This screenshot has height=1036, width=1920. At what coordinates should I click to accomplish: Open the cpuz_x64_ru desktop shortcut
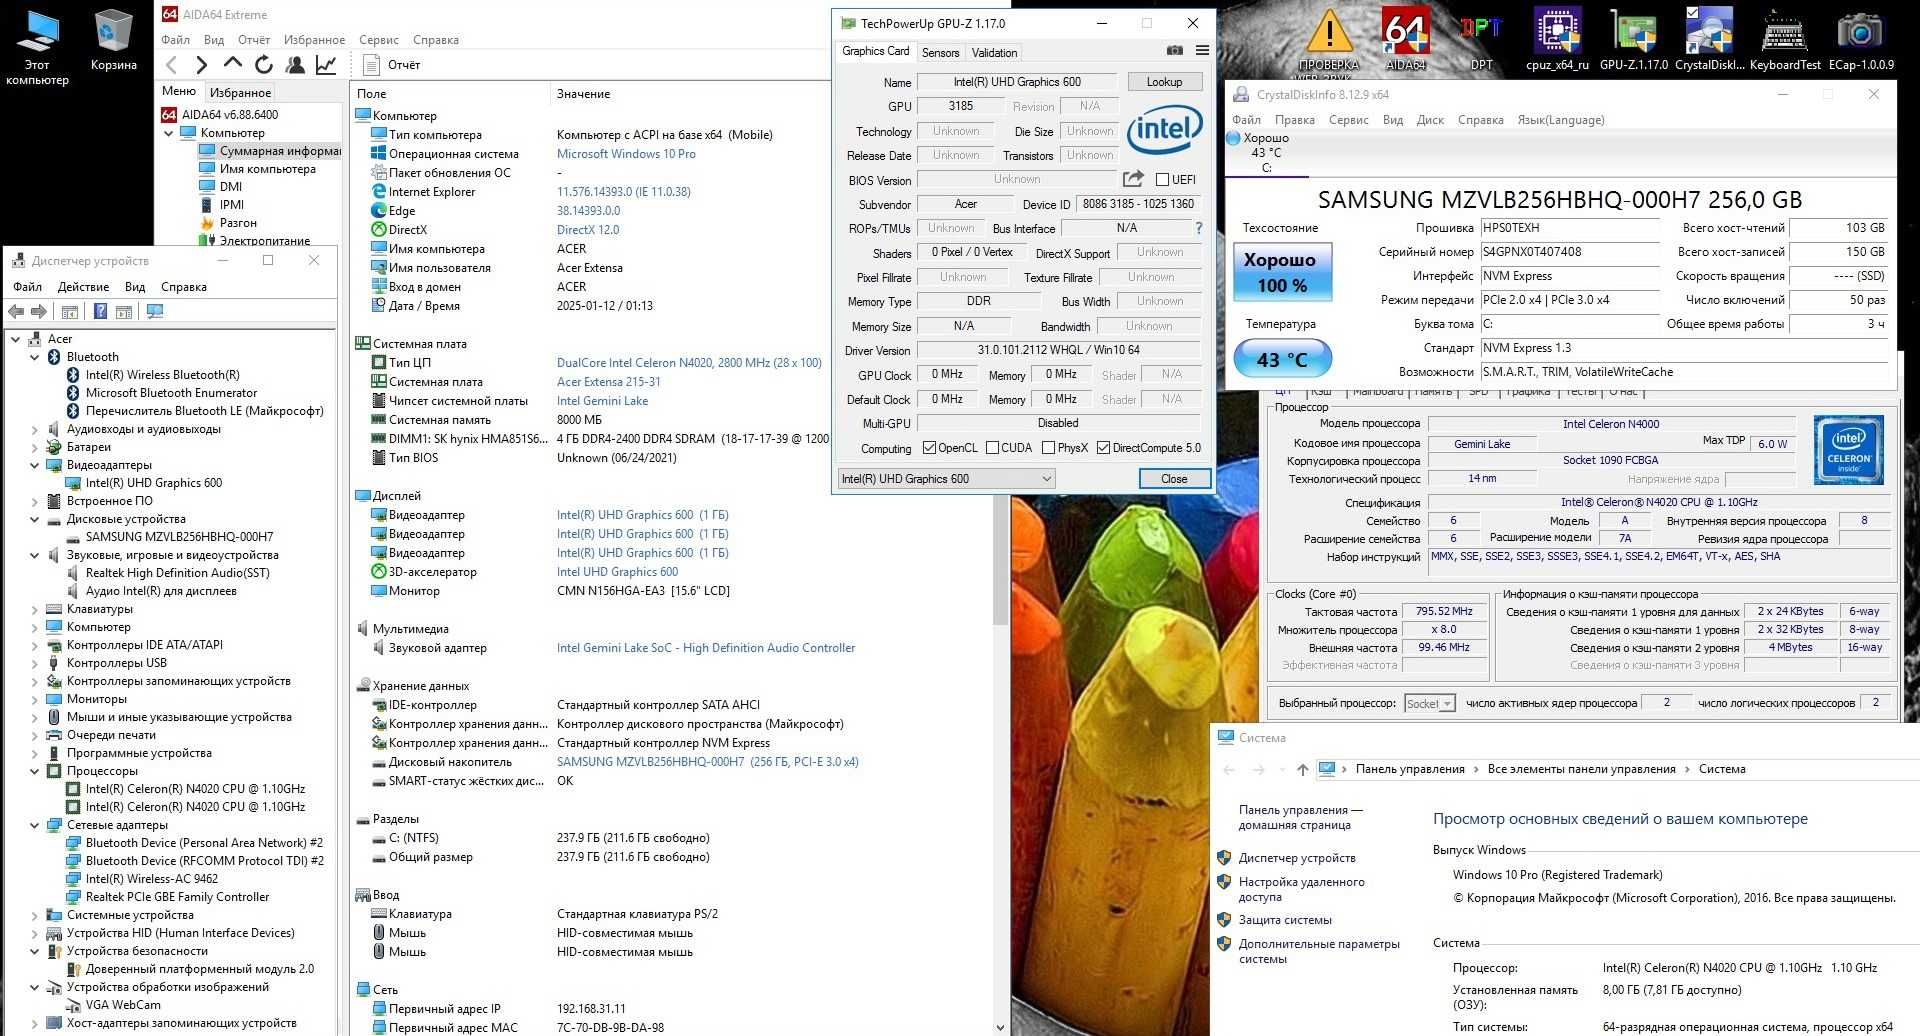(1557, 38)
